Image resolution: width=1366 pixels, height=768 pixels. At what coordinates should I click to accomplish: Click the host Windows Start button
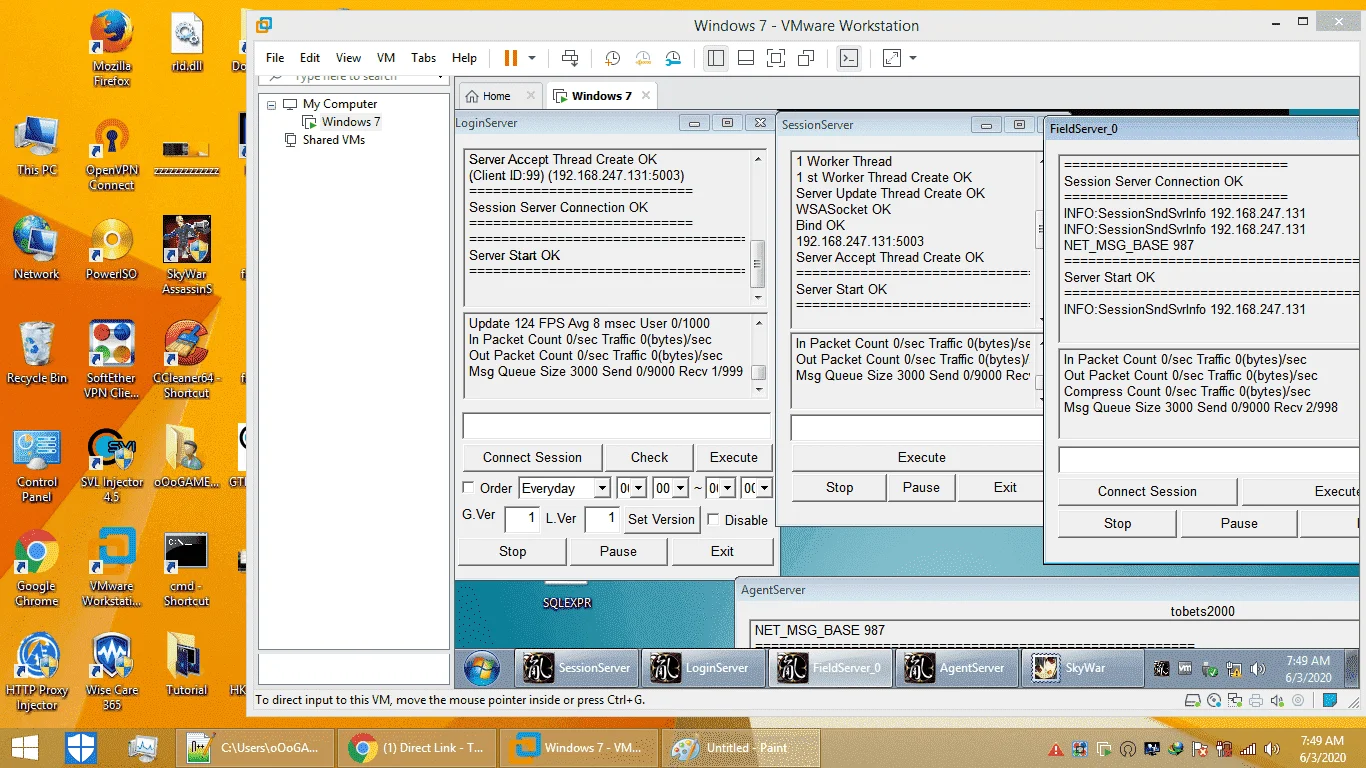click(25, 748)
